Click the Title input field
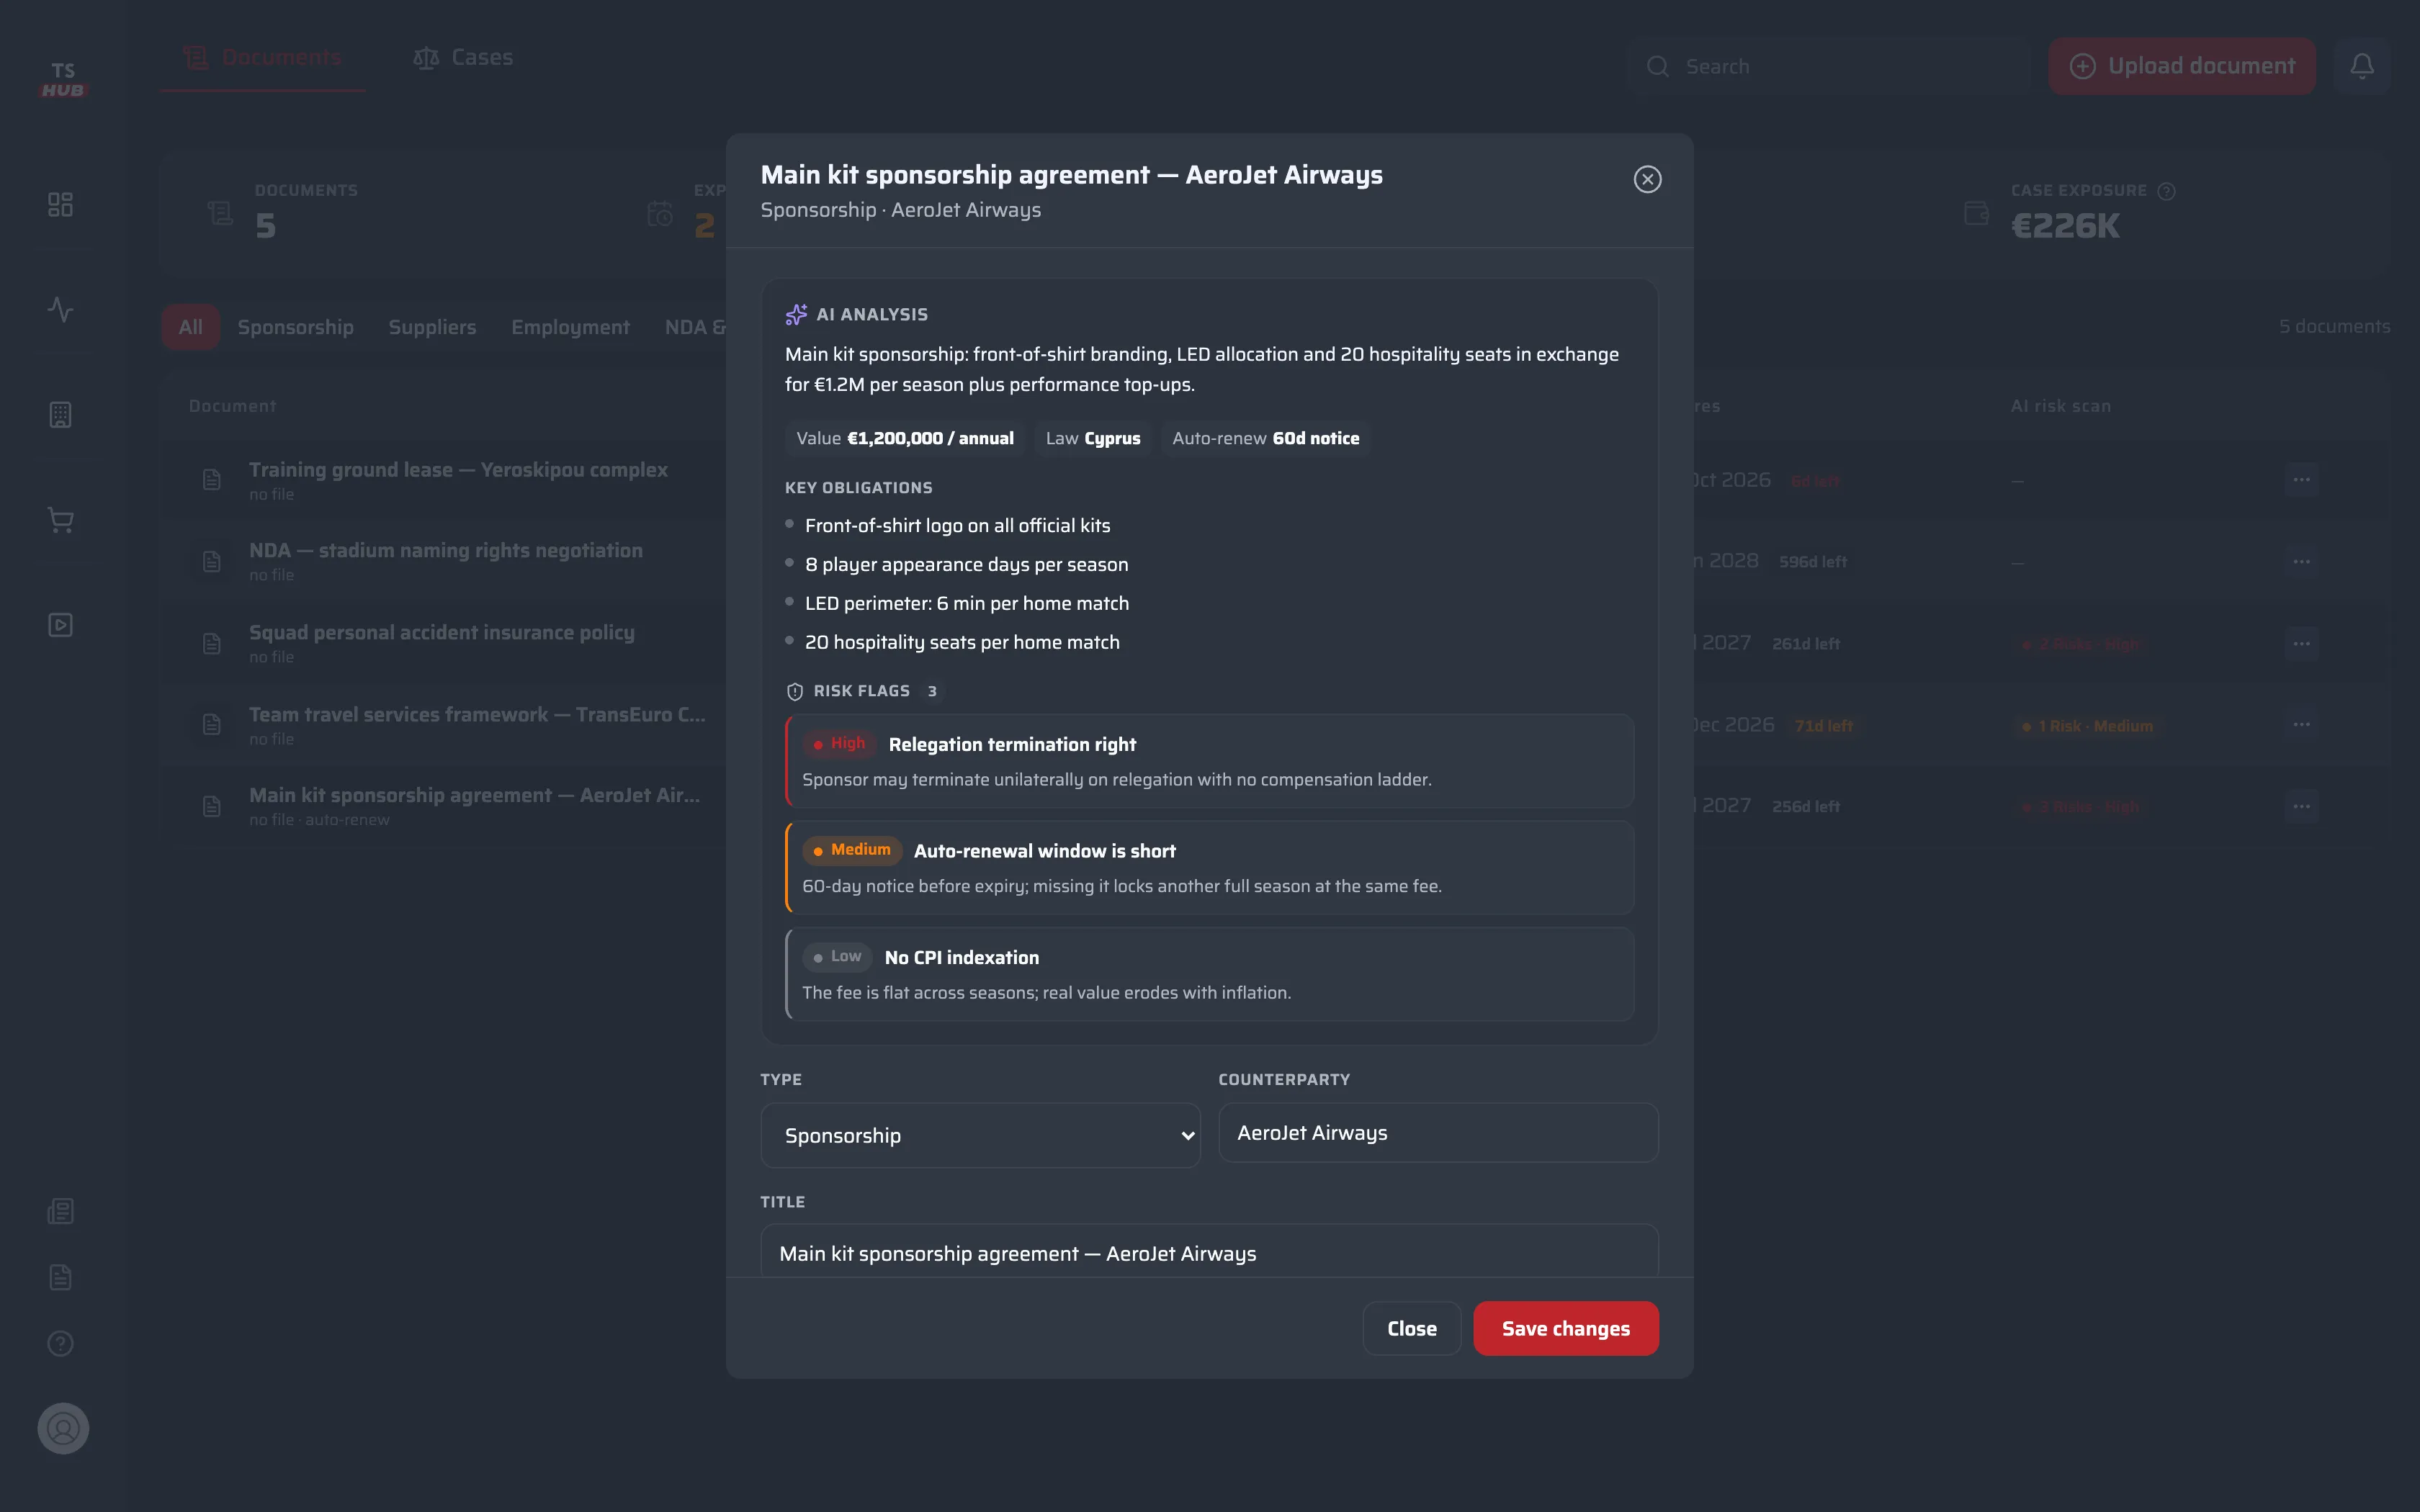The height and width of the screenshot is (1512, 2420). (x=1209, y=1251)
